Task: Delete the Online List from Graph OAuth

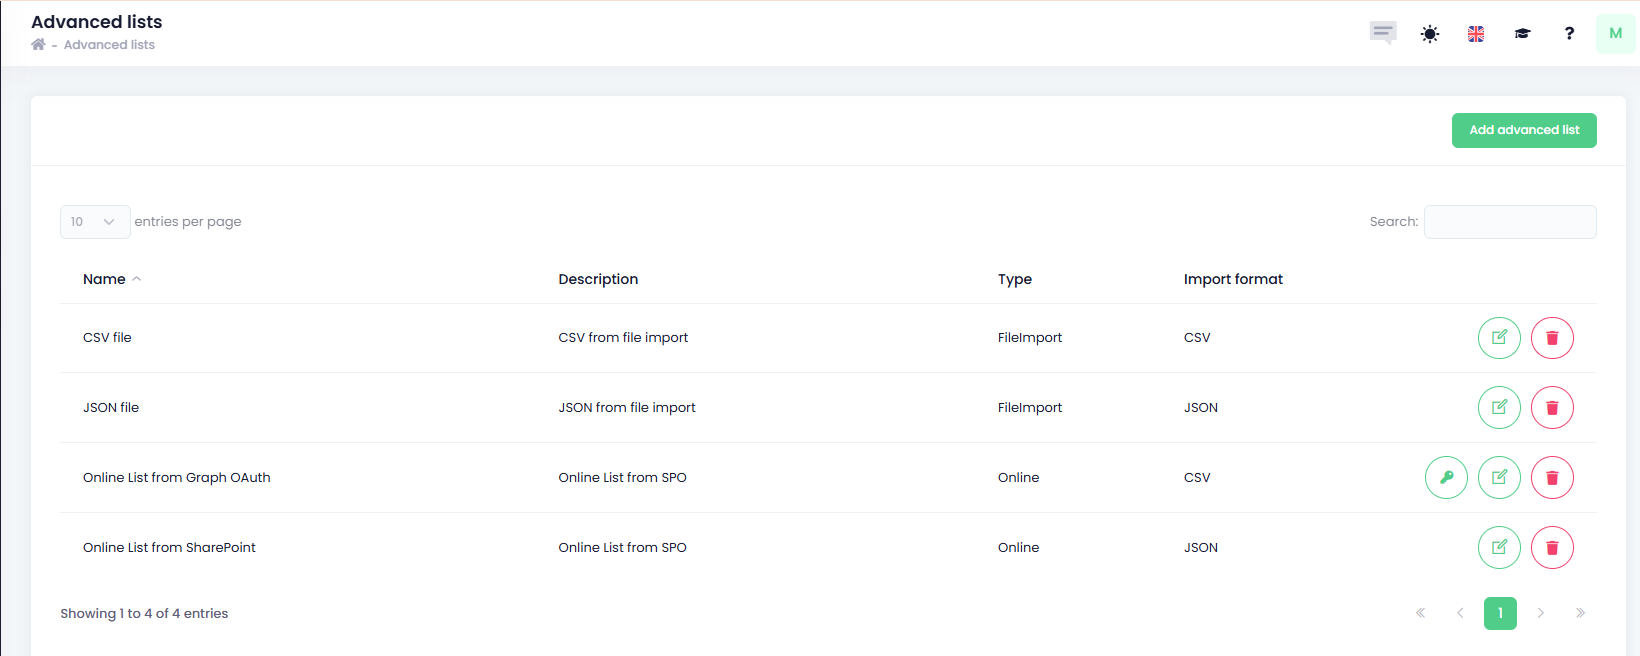Action: pyautogui.click(x=1552, y=478)
